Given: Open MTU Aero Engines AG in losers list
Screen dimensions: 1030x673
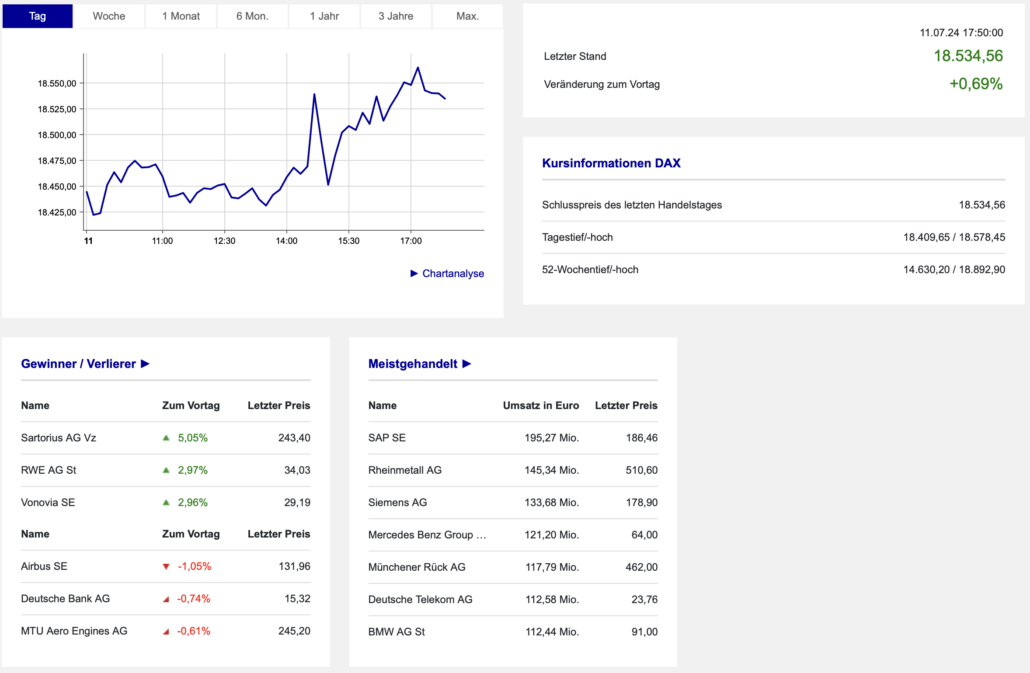Looking at the screenshot, I should click(x=74, y=631).
